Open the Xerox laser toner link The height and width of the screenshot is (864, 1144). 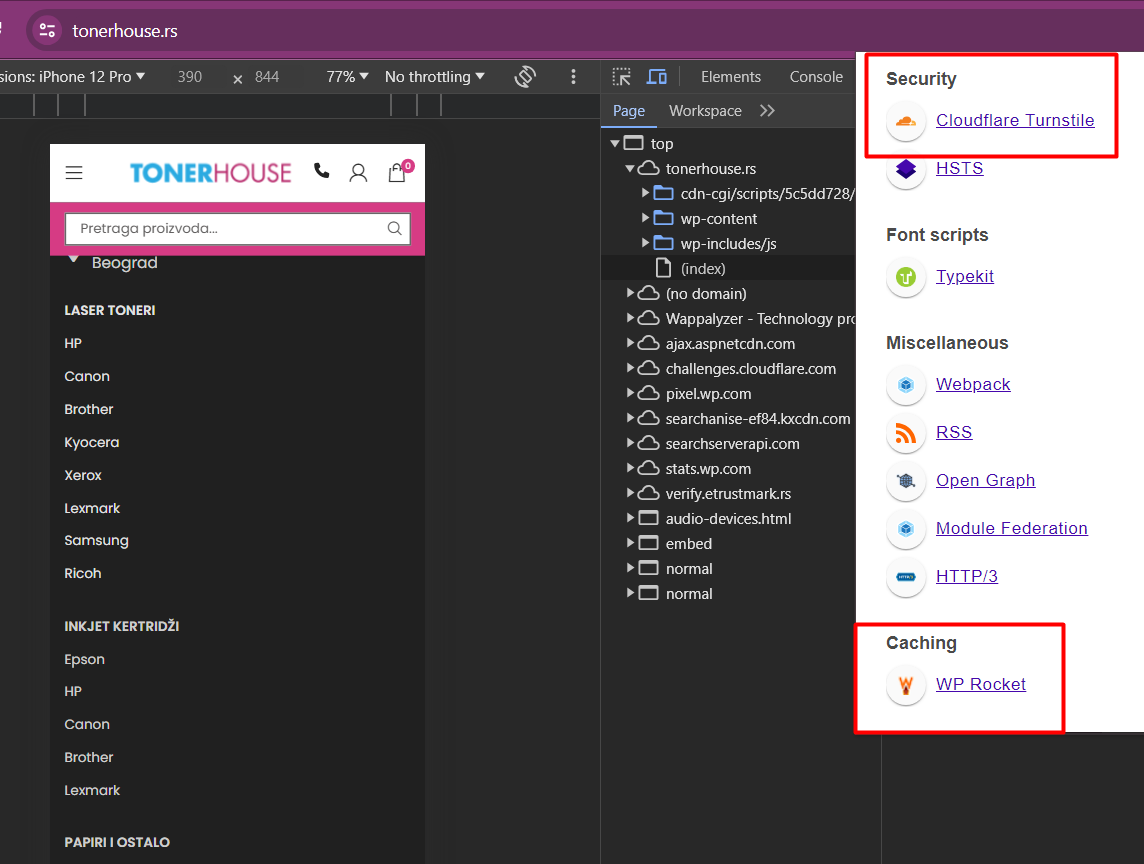(x=82, y=475)
